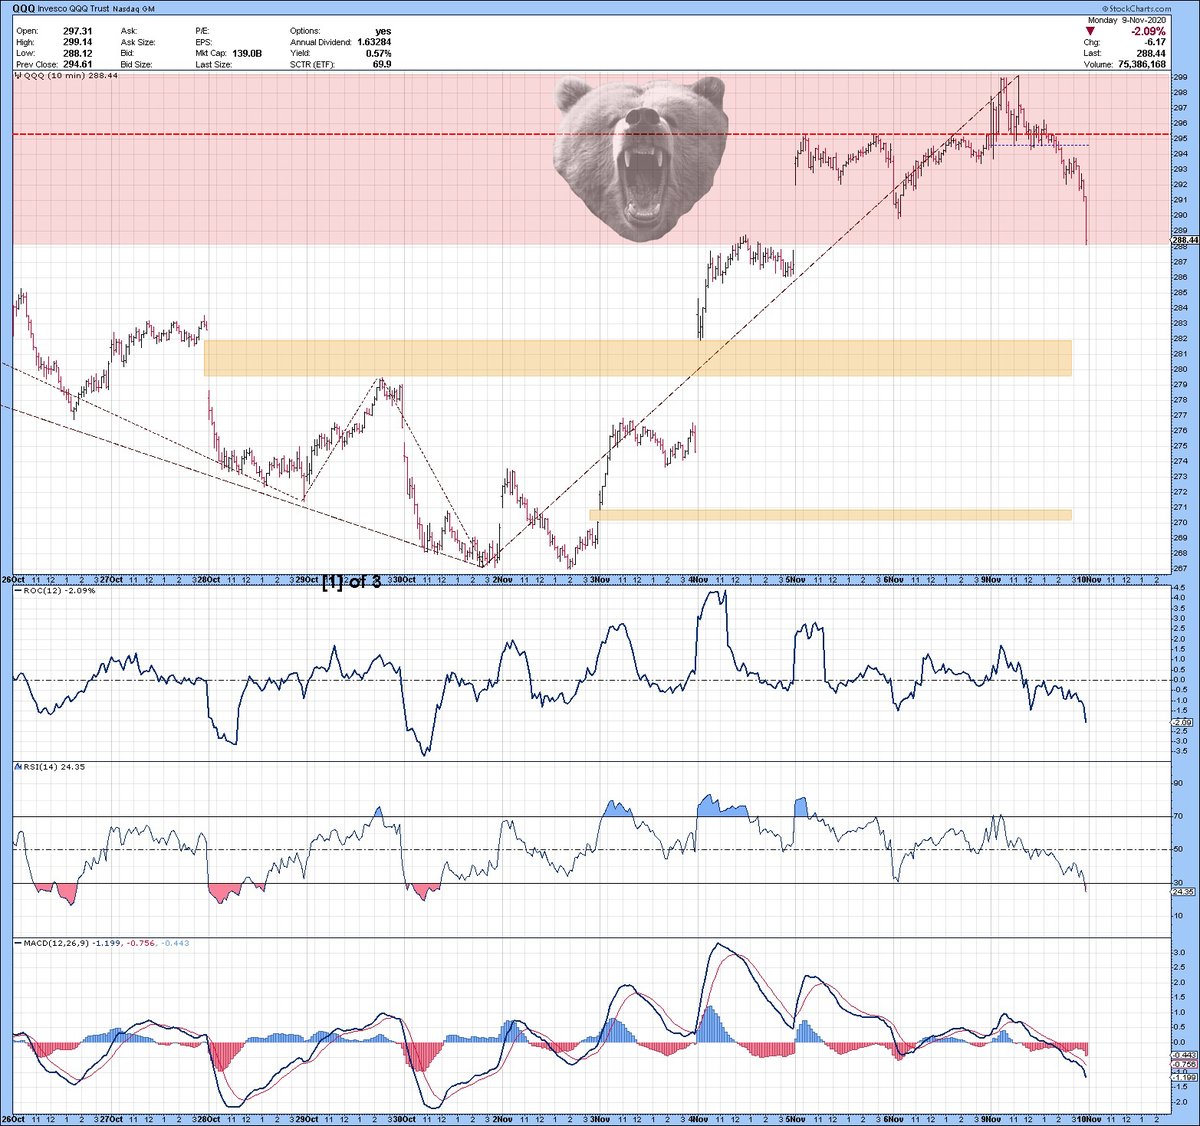Click the 9Nov label under the MACD panel
Image resolution: width=1200 pixels, height=1126 pixels.
(x=991, y=1117)
